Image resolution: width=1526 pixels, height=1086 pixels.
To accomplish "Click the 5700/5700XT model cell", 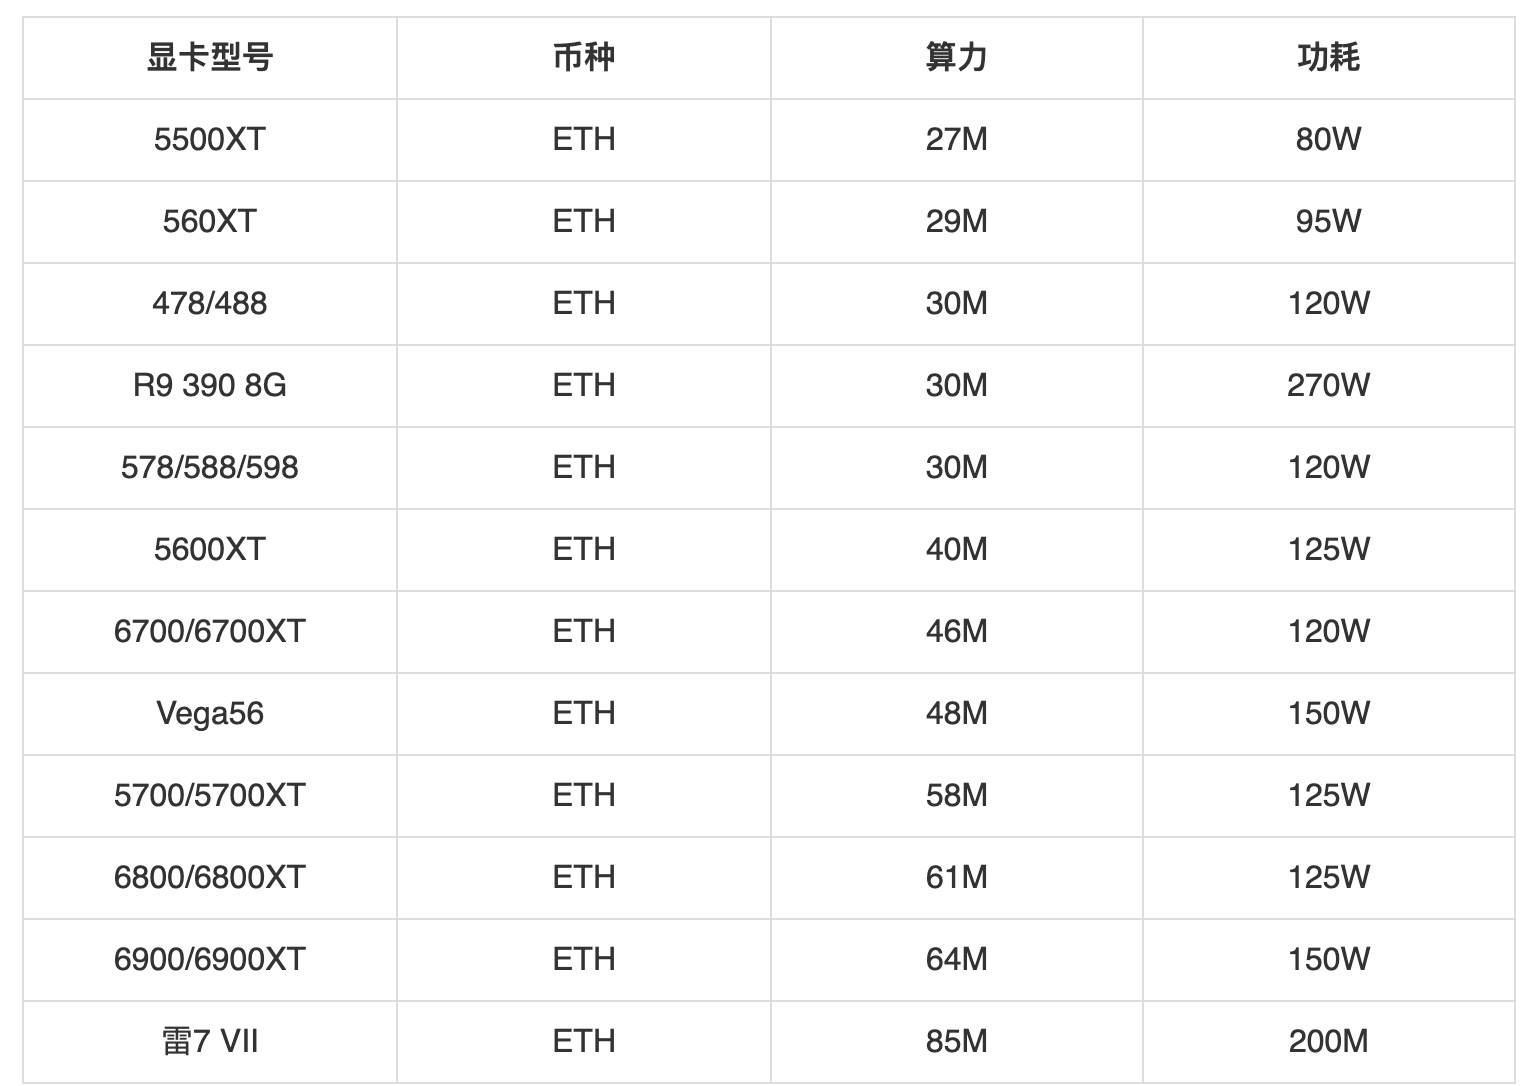I will pyautogui.click(x=210, y=796).
